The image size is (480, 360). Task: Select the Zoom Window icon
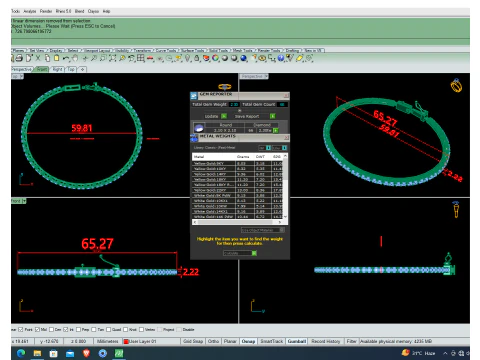tap(103, 58)
